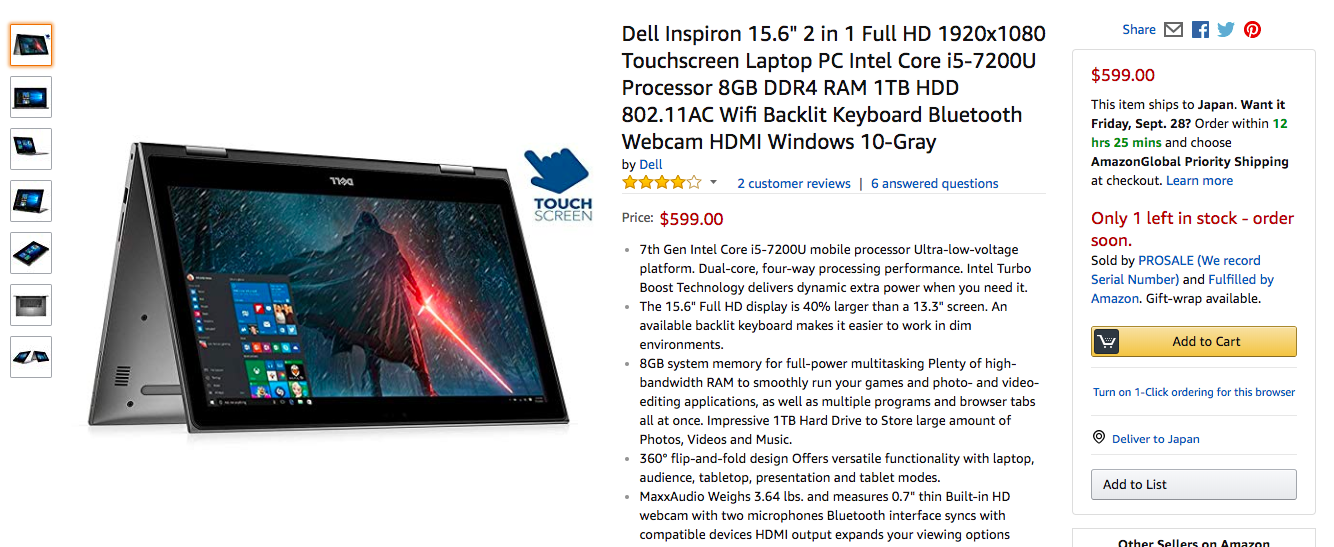Add the laptop to cart
This screenshot has height=547, width=1334.
click(x=1194, y=341)
